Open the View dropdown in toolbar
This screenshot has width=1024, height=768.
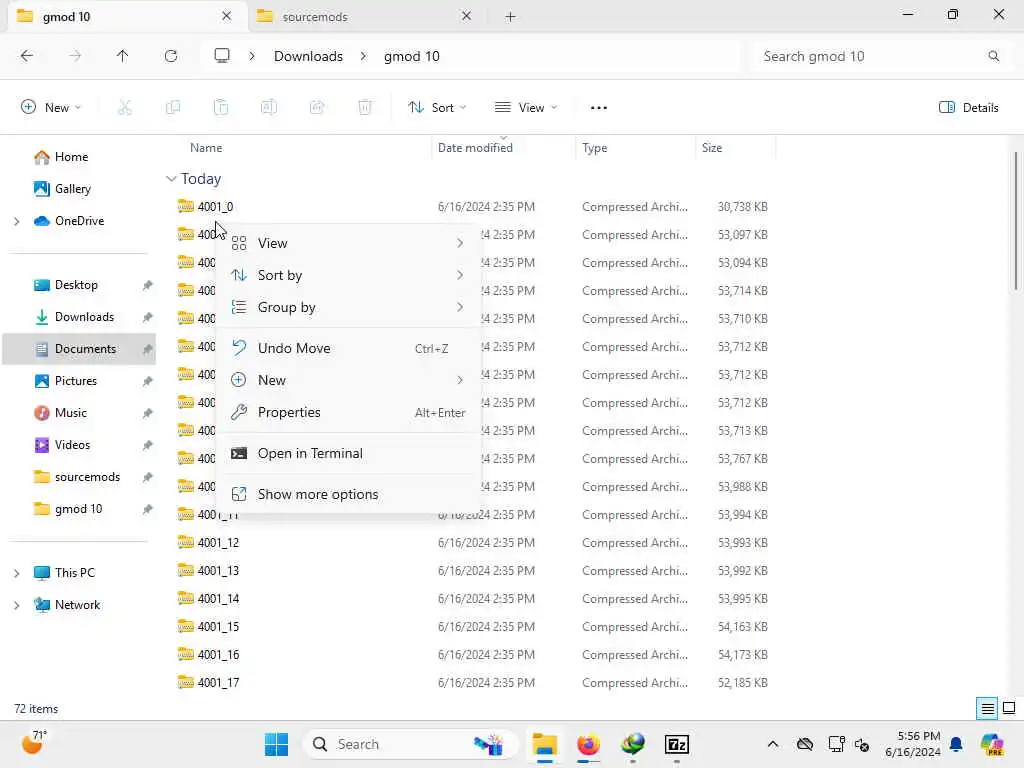(x=526, y=108)
